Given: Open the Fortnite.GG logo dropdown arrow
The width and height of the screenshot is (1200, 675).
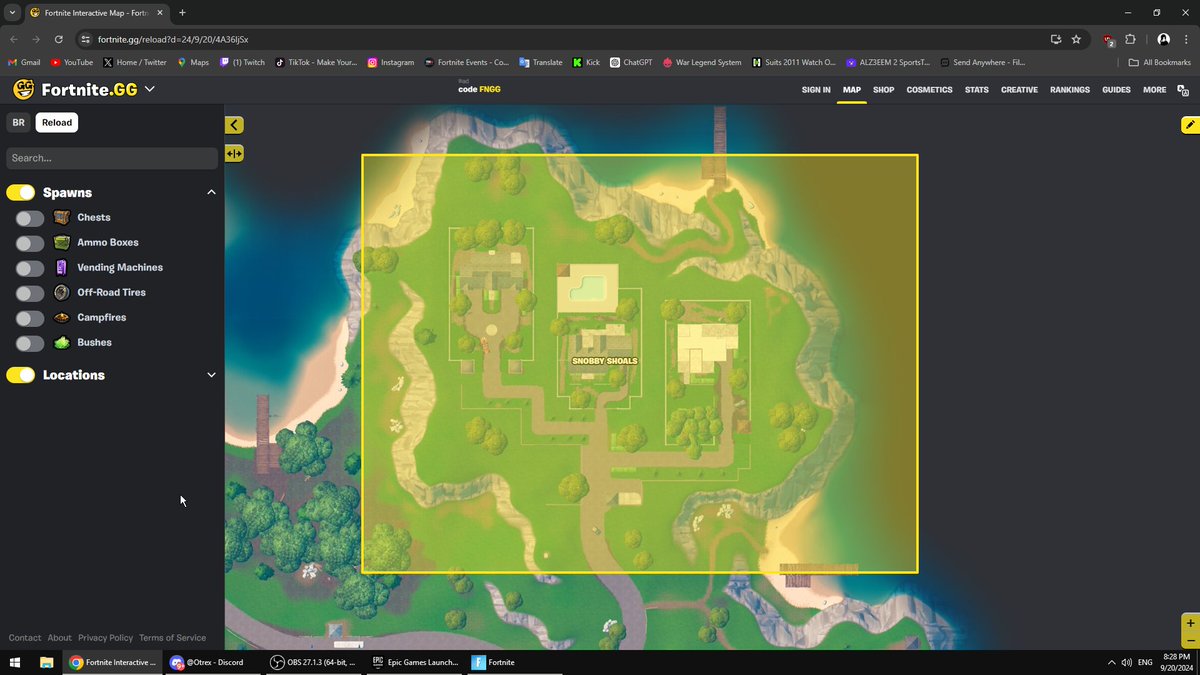Looking at the screenshot, I should tap(150, 89).
